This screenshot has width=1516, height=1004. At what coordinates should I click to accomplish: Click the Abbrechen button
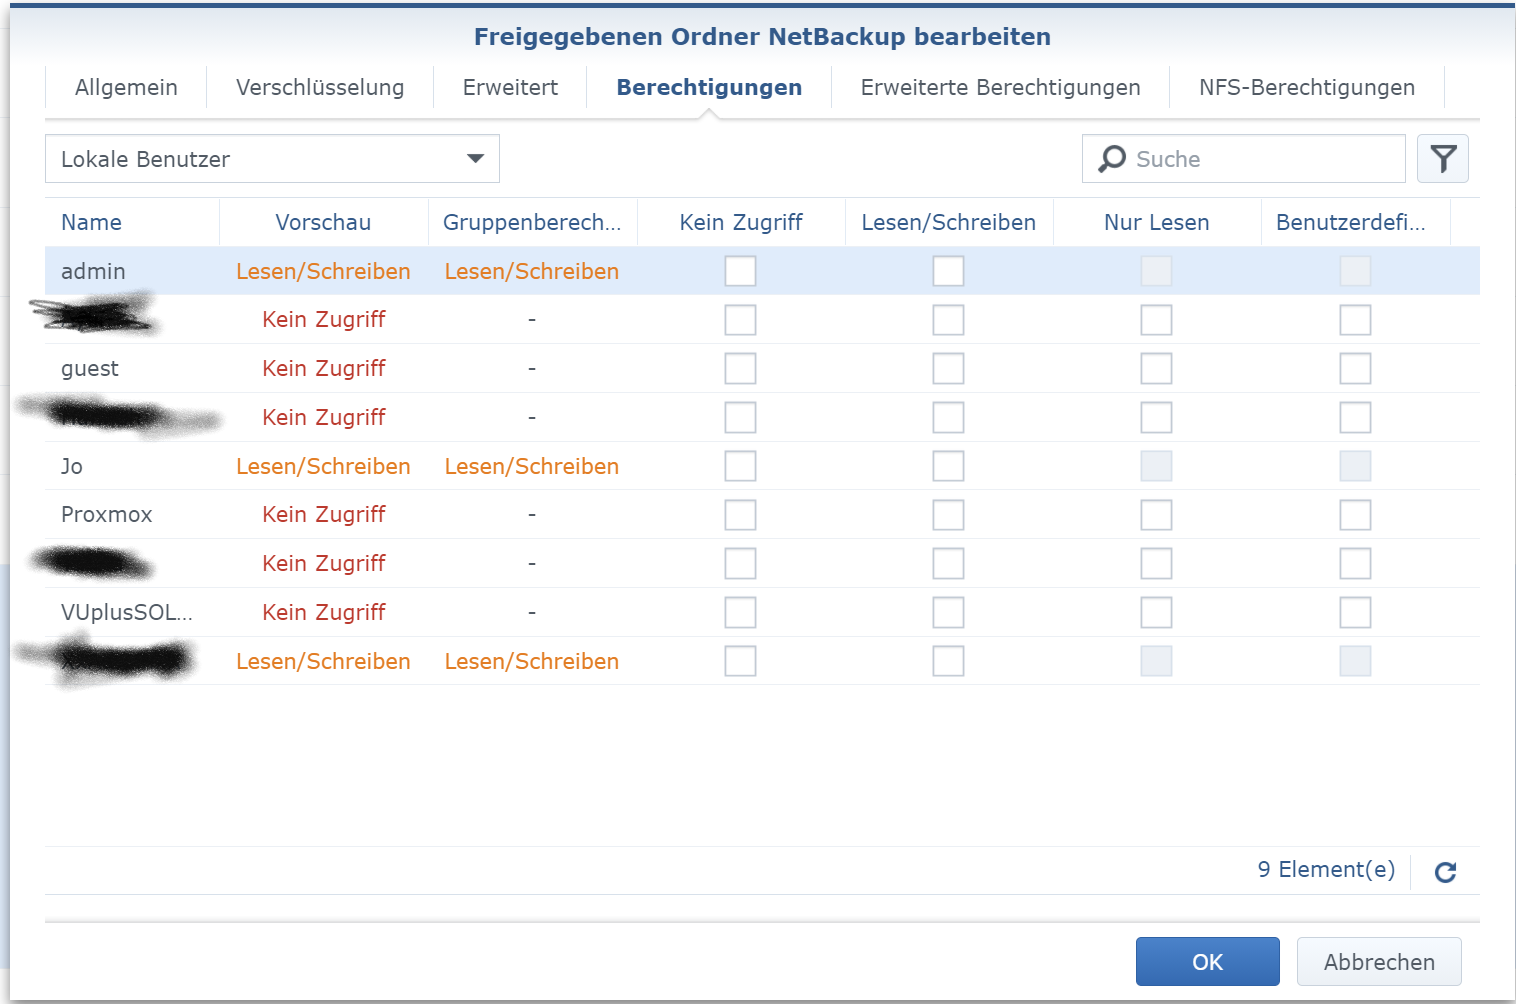1379,962
